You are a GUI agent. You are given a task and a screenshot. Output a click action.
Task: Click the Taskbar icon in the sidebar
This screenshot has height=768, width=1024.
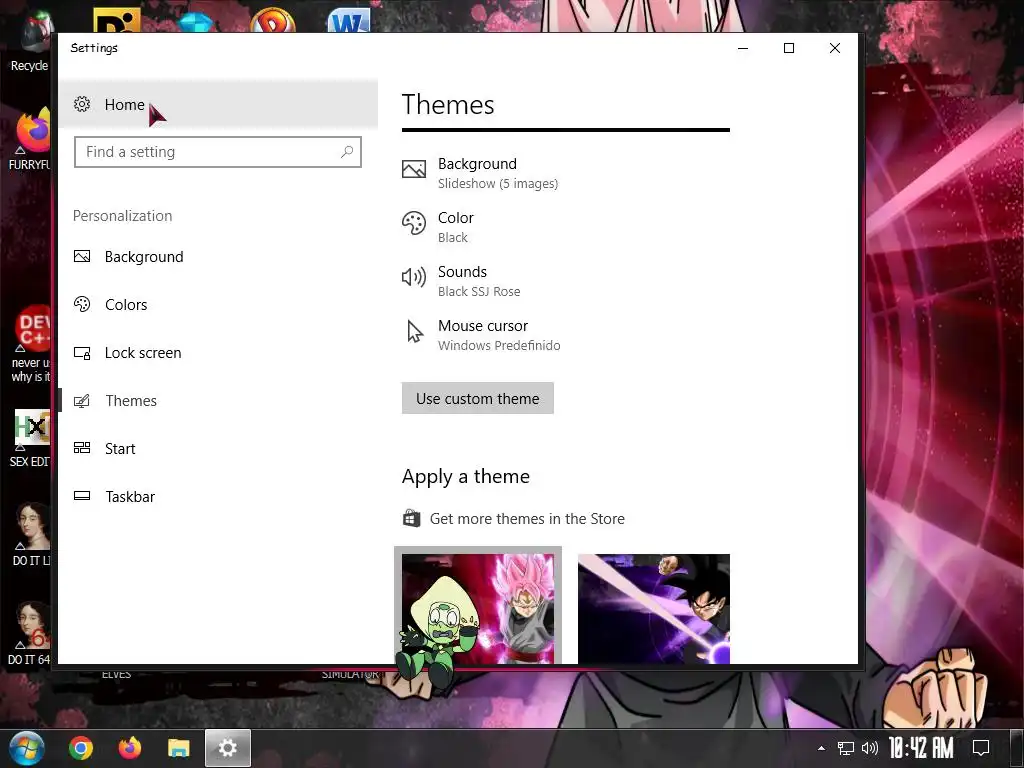pyautogui.click(x=82, y=496)
